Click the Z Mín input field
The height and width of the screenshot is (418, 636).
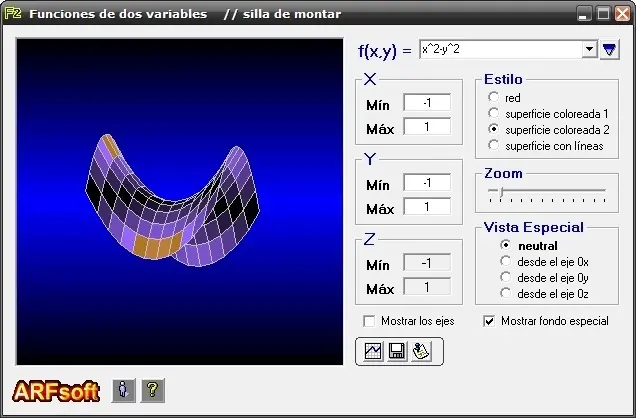tap(427, 263)
